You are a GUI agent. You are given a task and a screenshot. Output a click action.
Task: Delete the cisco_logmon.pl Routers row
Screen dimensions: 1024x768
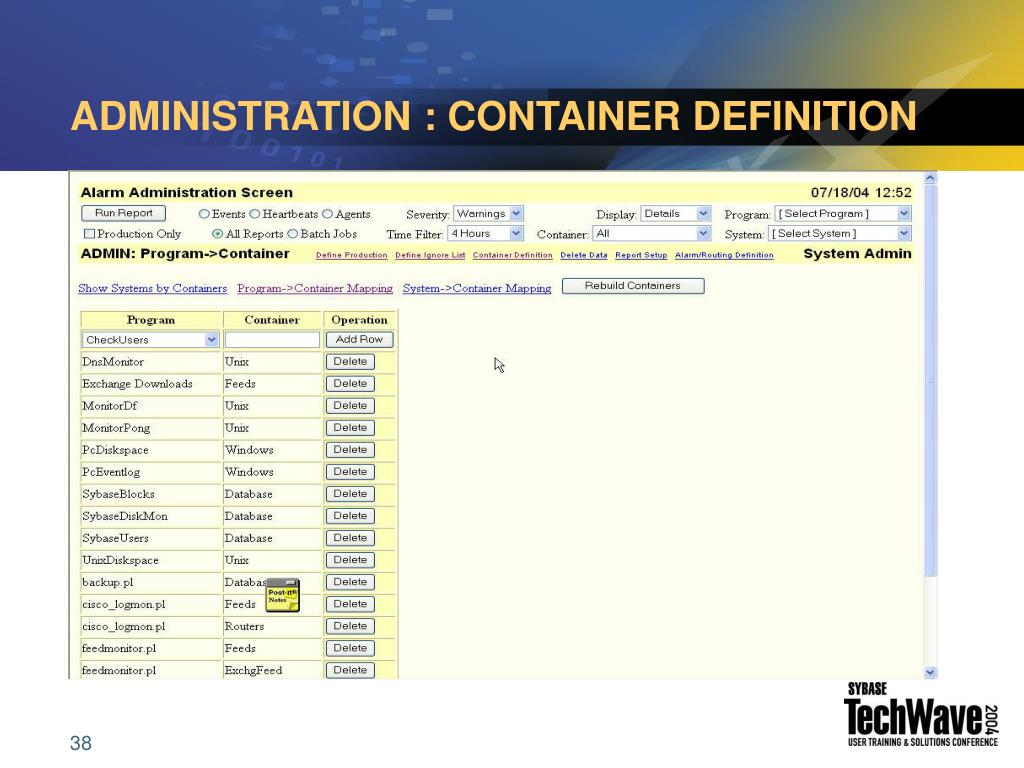click(x=350, y=626)
